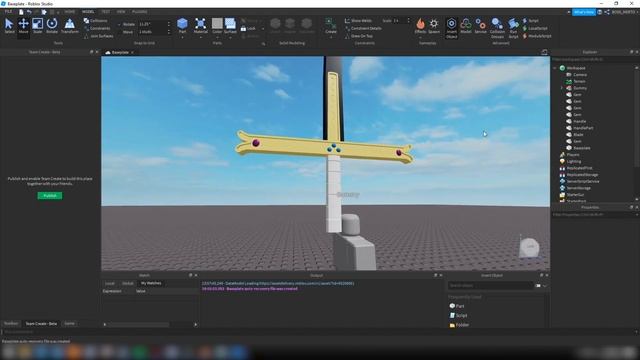Switch to the Rotate tool
This screenshot has height=360, width=640.
tap(52, 26)
